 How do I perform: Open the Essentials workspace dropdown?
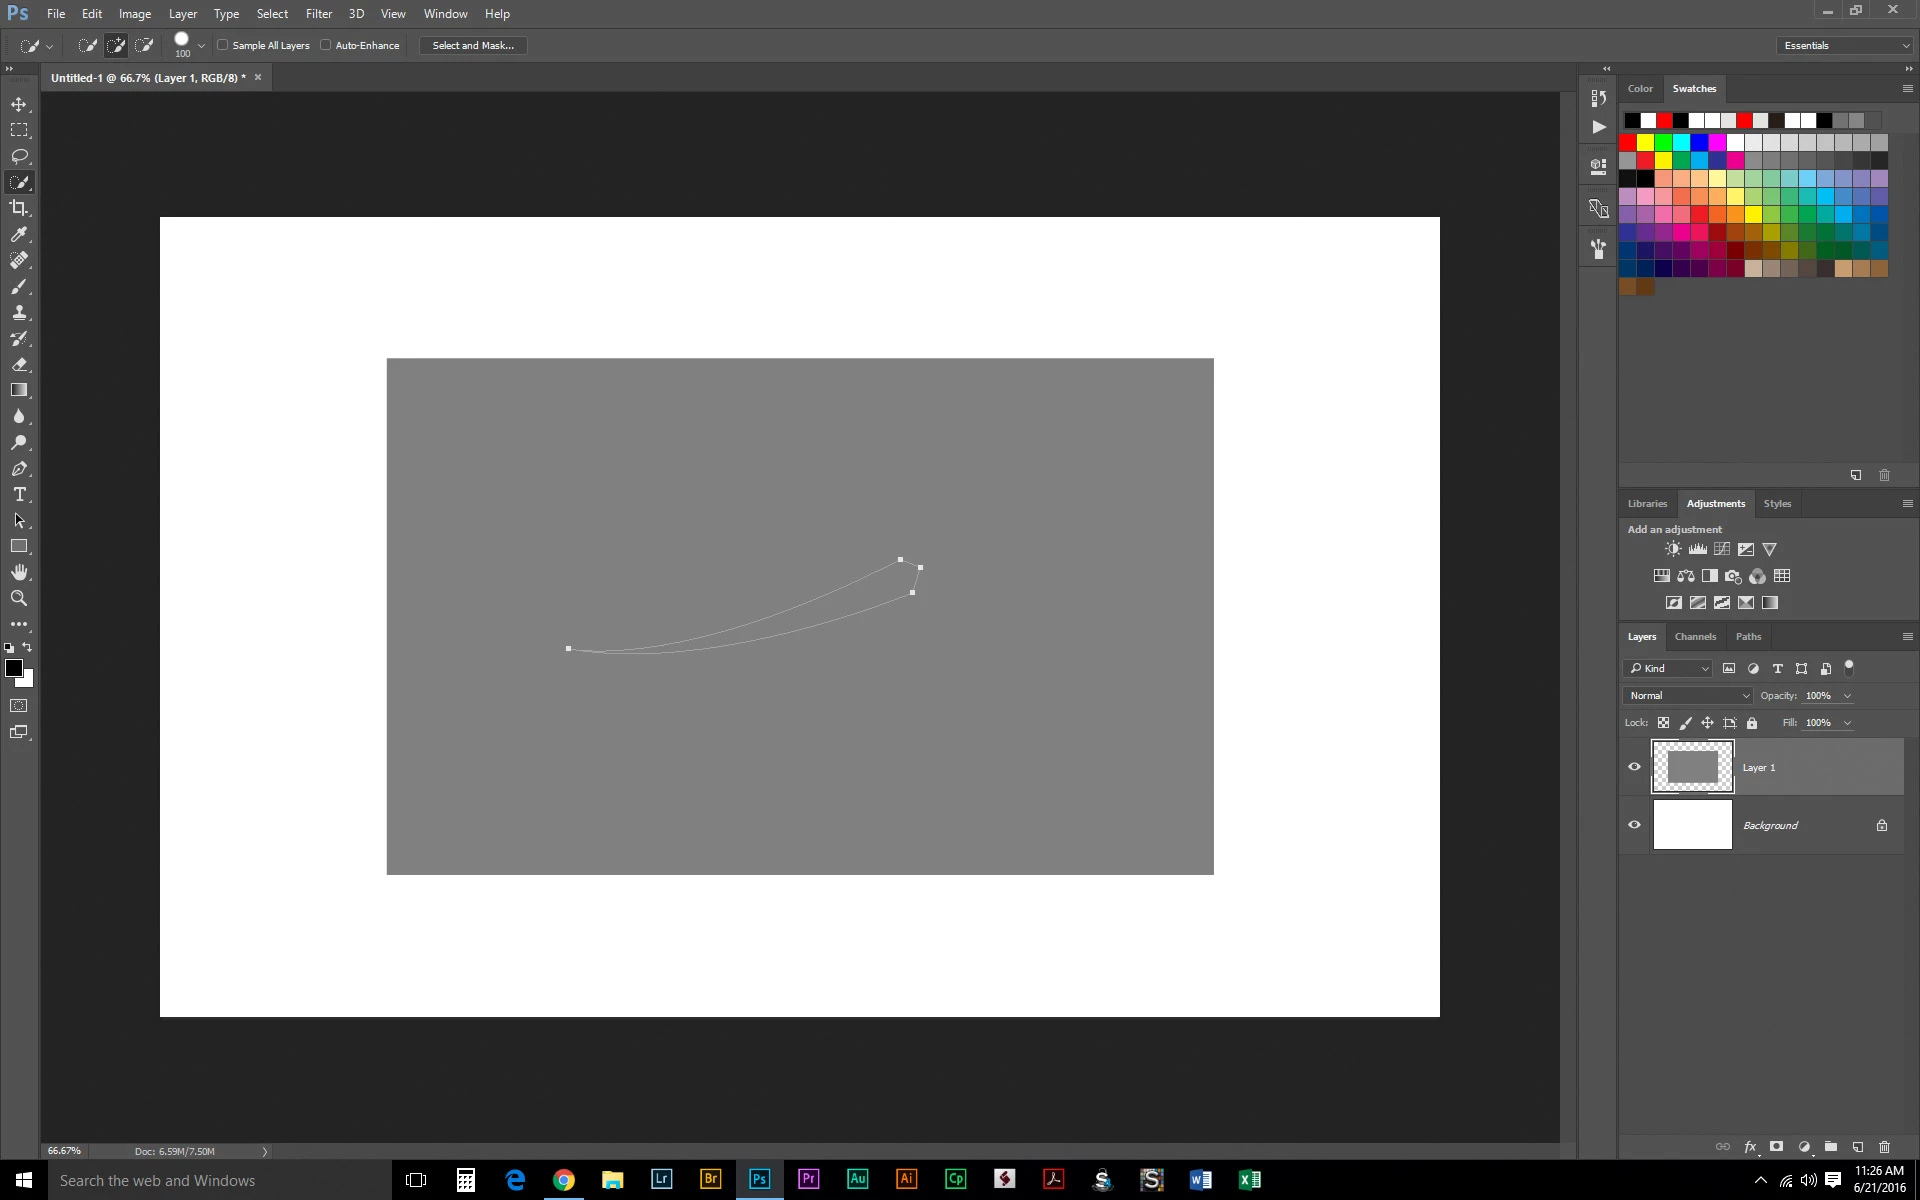point(1845,45)
